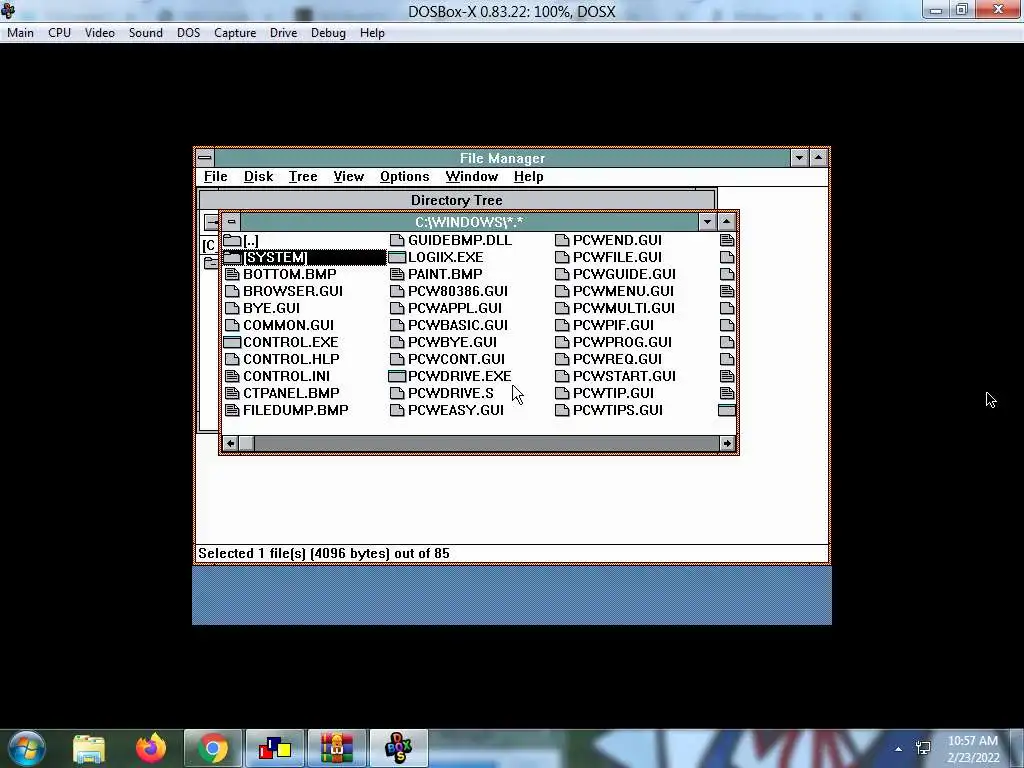Select the PCWMULTI.GUI file name

[624, 308]
